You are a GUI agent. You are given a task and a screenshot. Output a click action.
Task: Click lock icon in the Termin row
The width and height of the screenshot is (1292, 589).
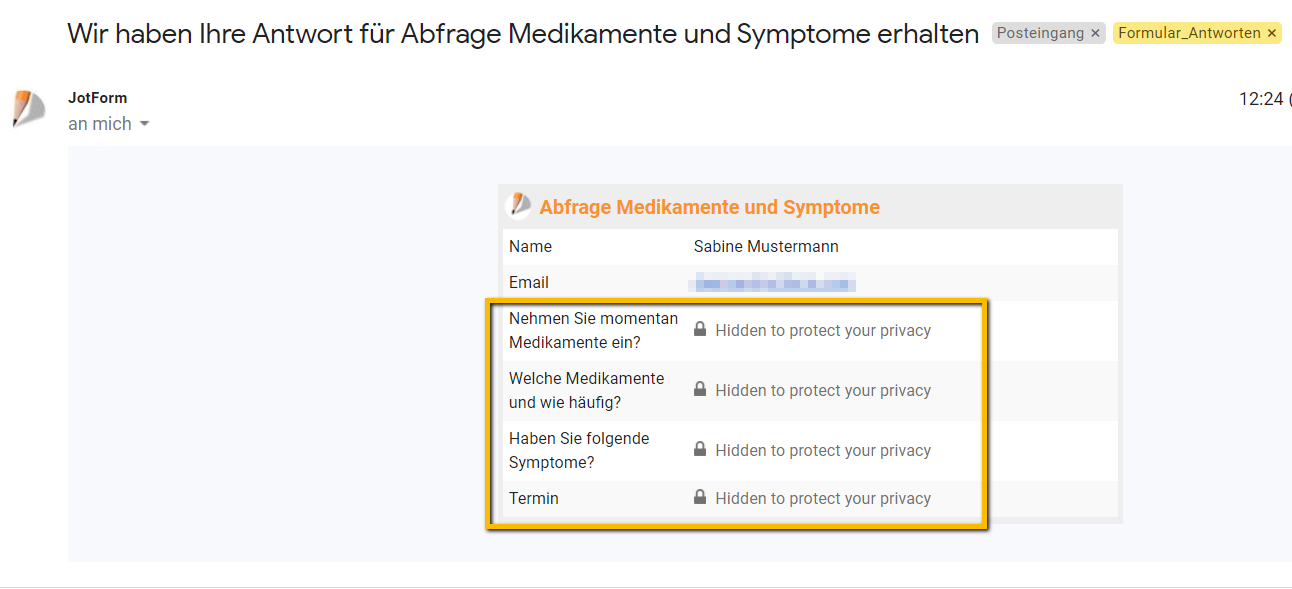pyautogui.click(x=700, y=498)
